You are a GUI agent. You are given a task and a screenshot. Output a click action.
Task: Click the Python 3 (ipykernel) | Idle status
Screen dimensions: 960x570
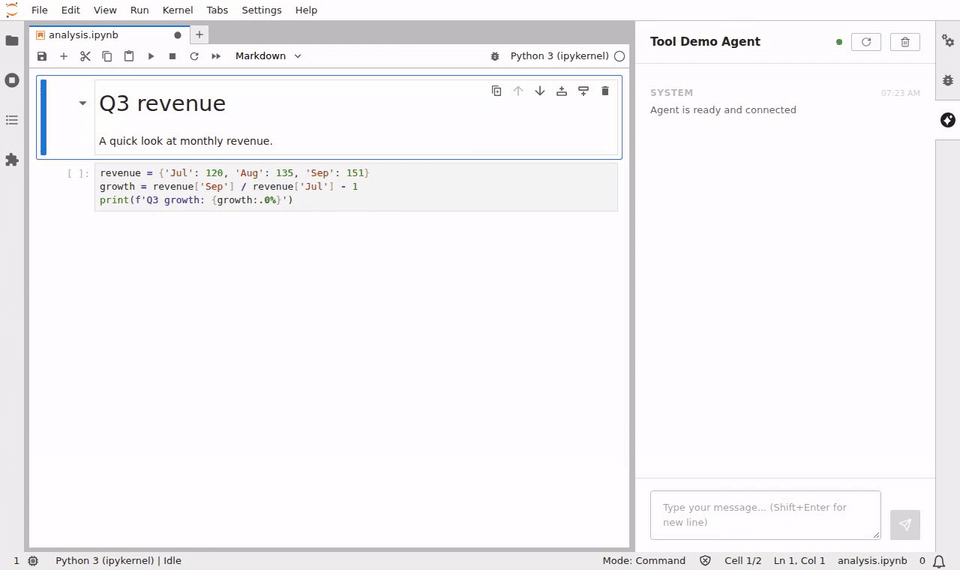[118, 561]
